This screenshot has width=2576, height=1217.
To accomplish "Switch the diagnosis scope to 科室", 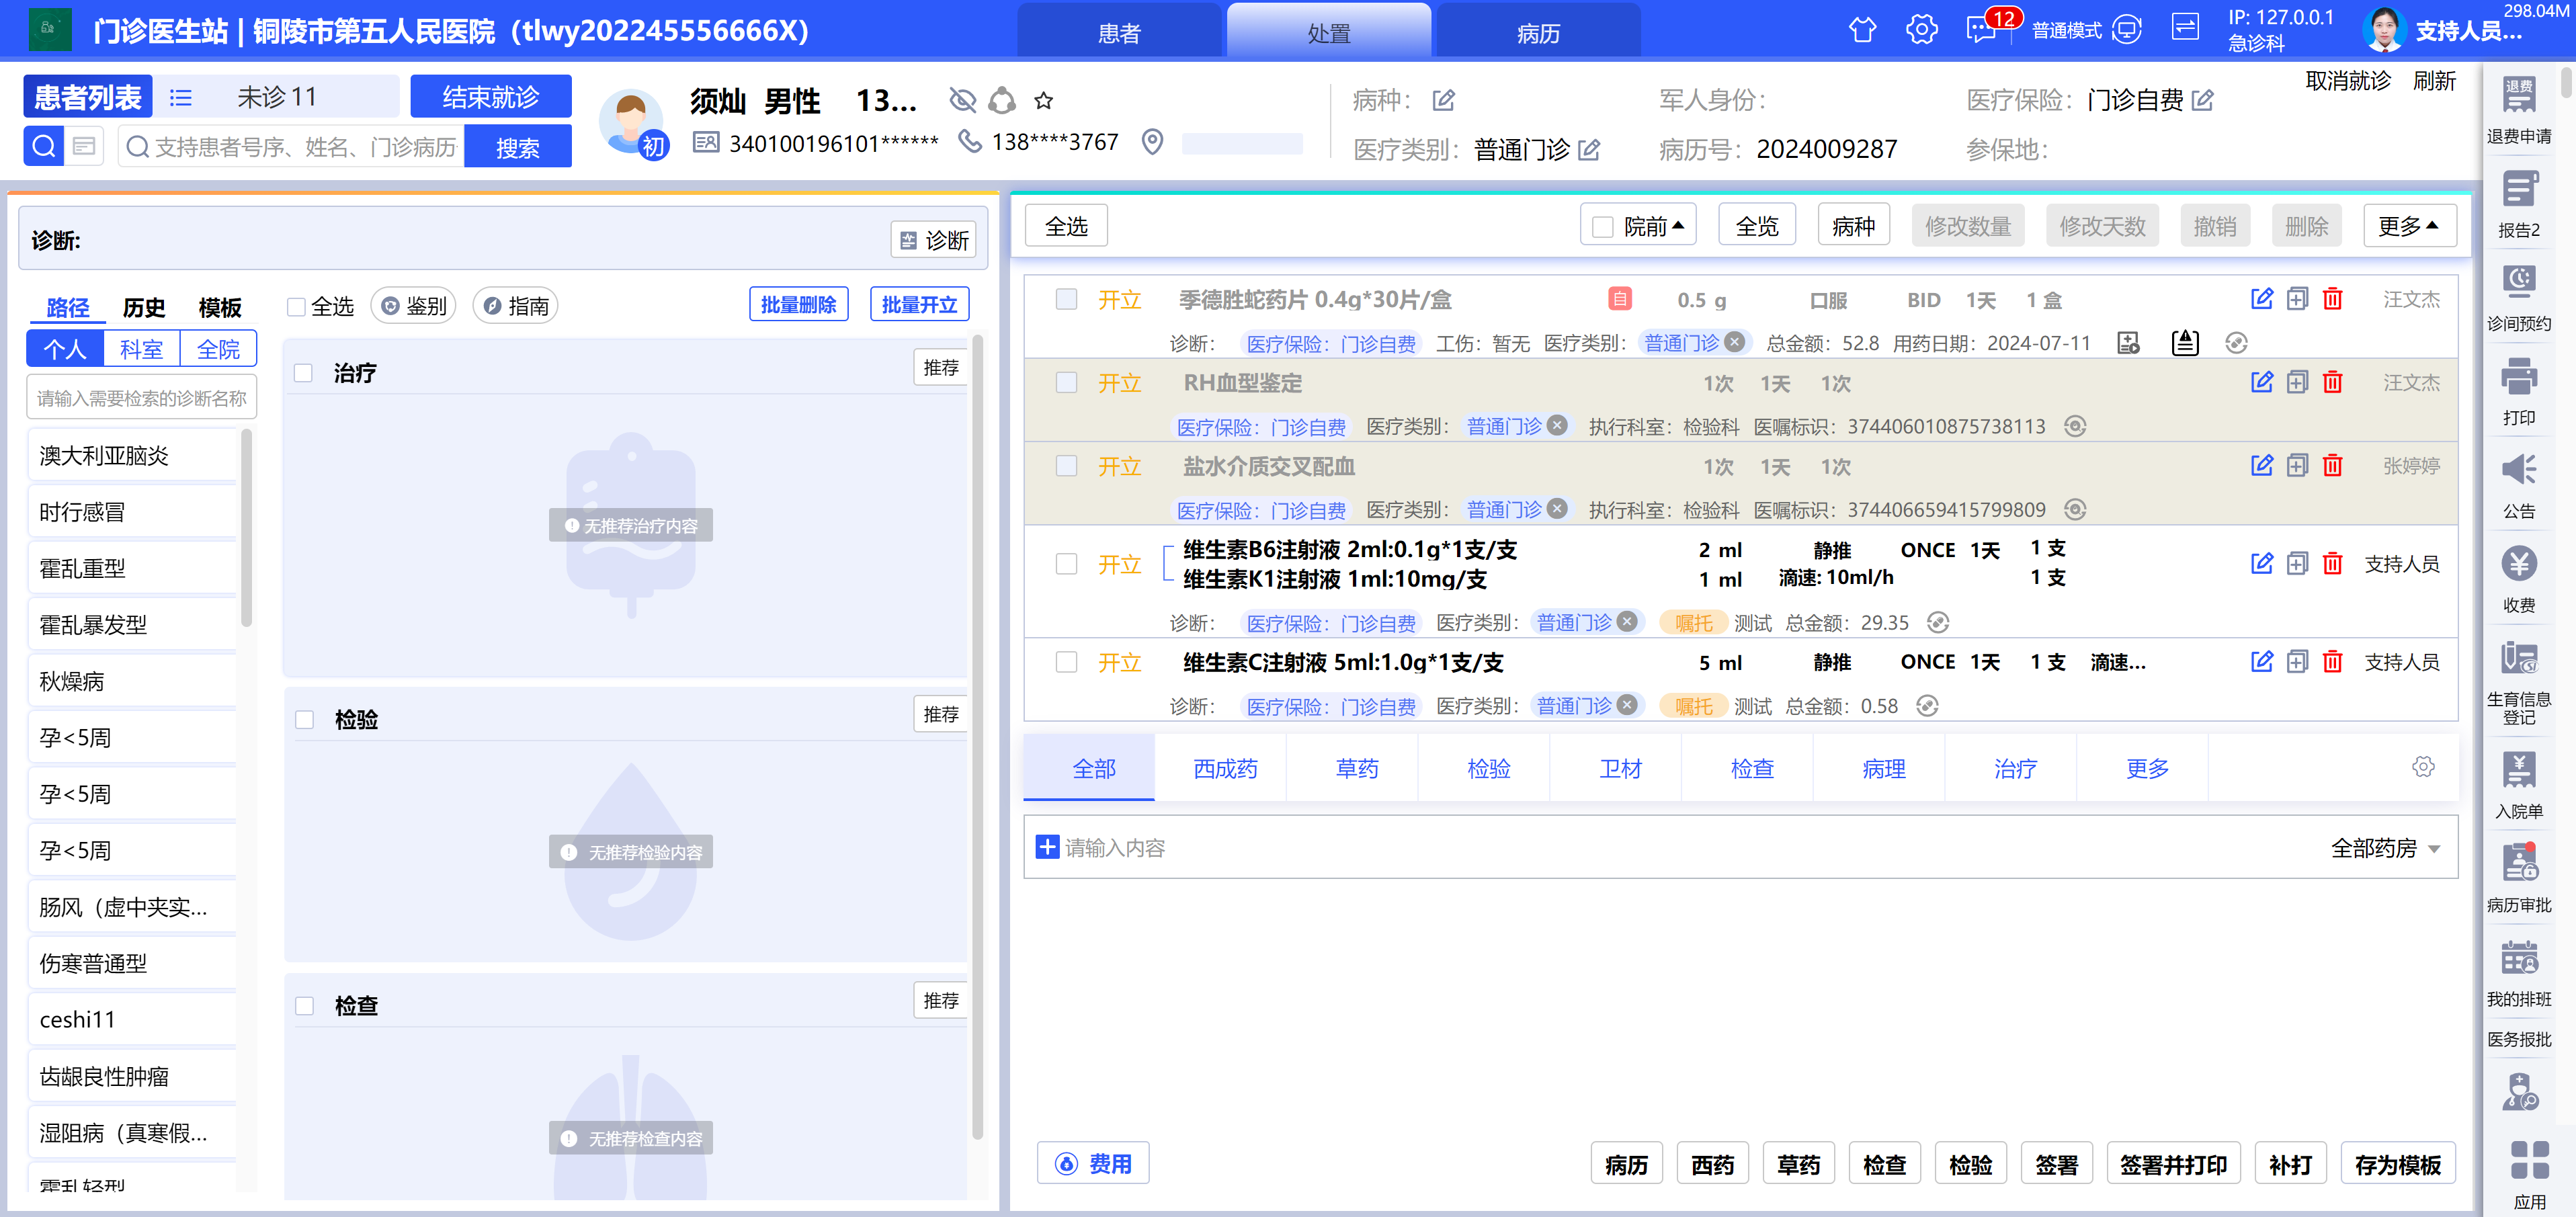I will [x=141, y=349].
